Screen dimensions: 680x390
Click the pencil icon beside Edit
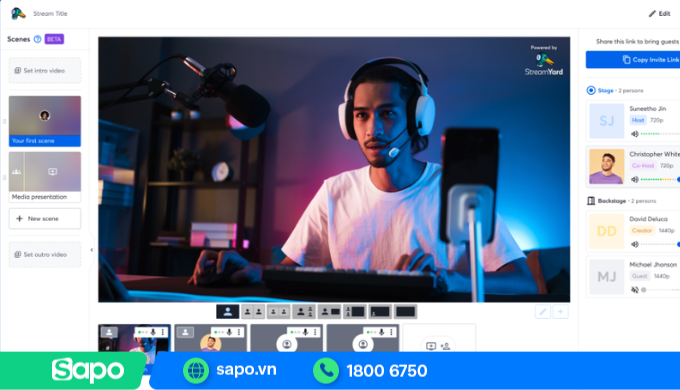(652, 14)
